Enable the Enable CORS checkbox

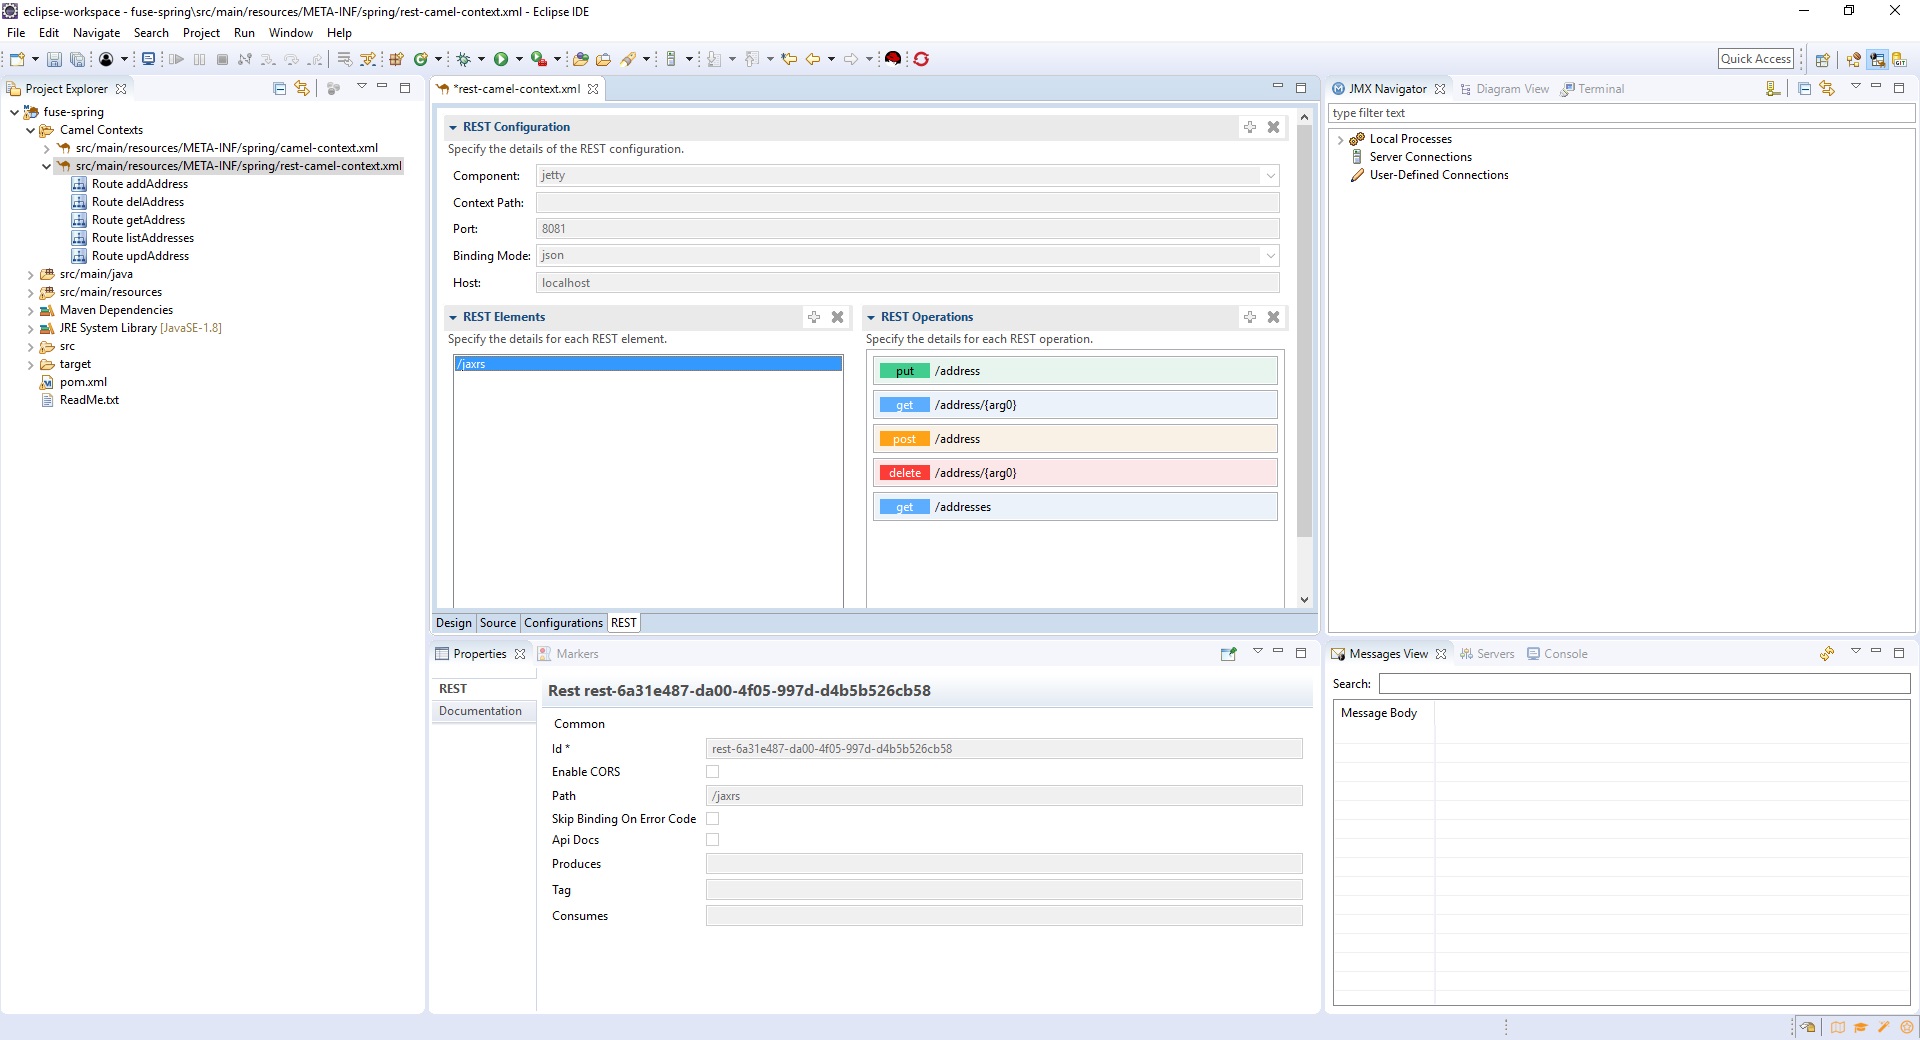click(x=713, y=772)
